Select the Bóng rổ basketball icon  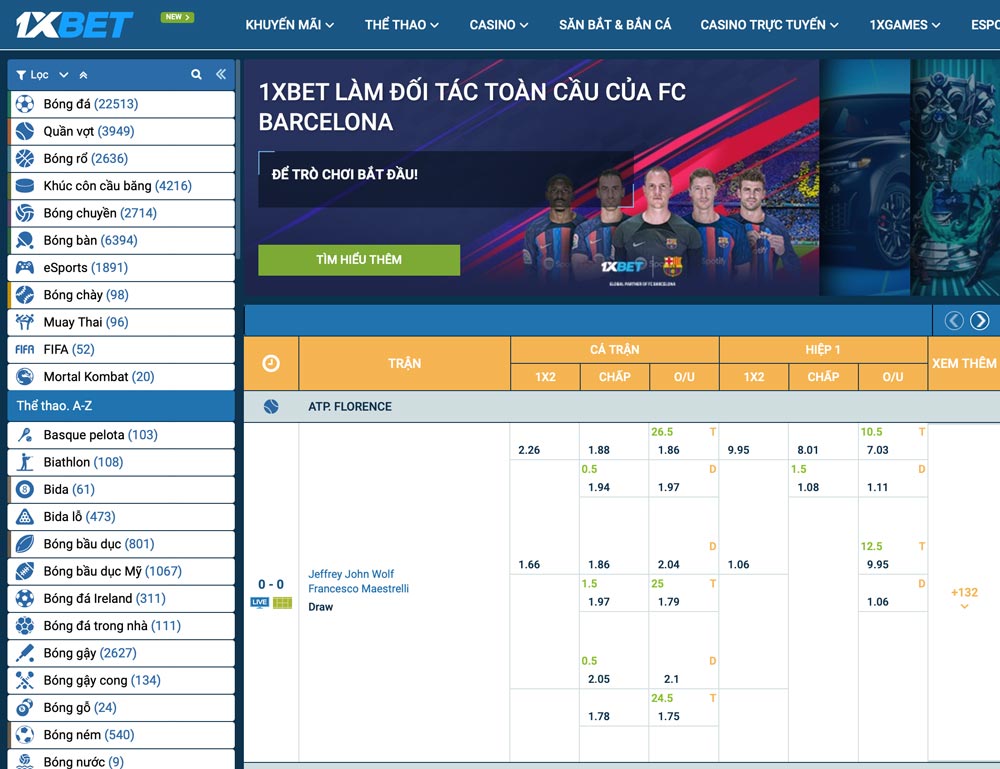pyautogui.click(x=25, y=158)
